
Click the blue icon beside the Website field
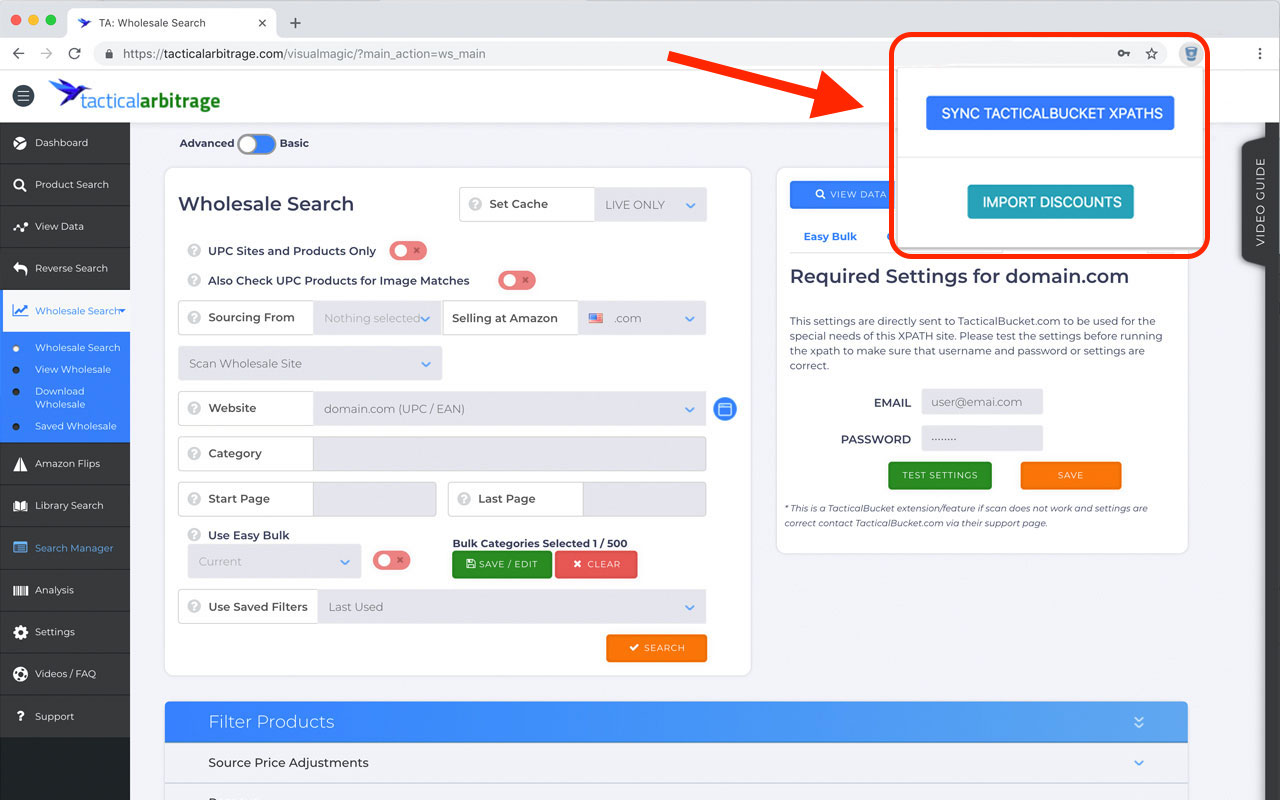coord(725,408)
